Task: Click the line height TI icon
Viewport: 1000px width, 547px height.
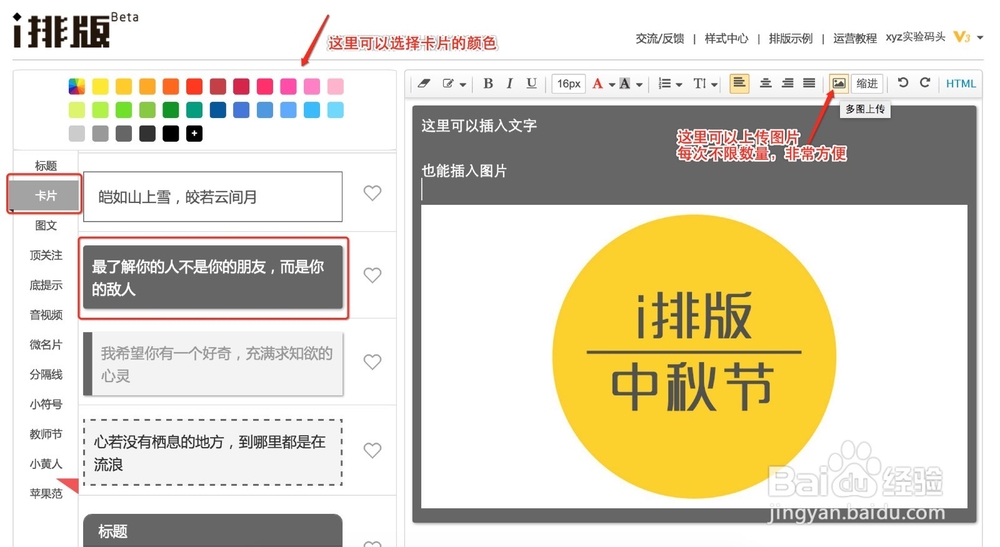Action: coord(700,84)
